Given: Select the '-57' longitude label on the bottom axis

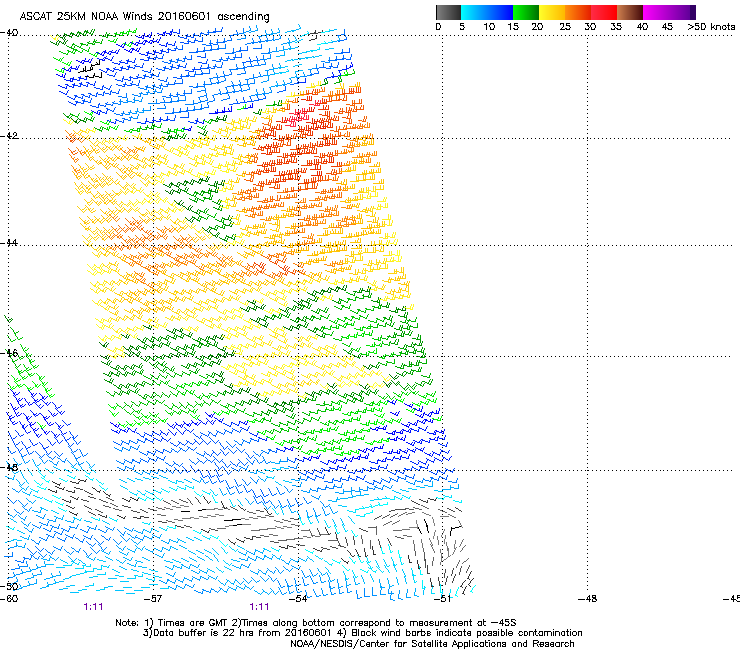Looking at the screenshot, I should (x=153, y=599).
